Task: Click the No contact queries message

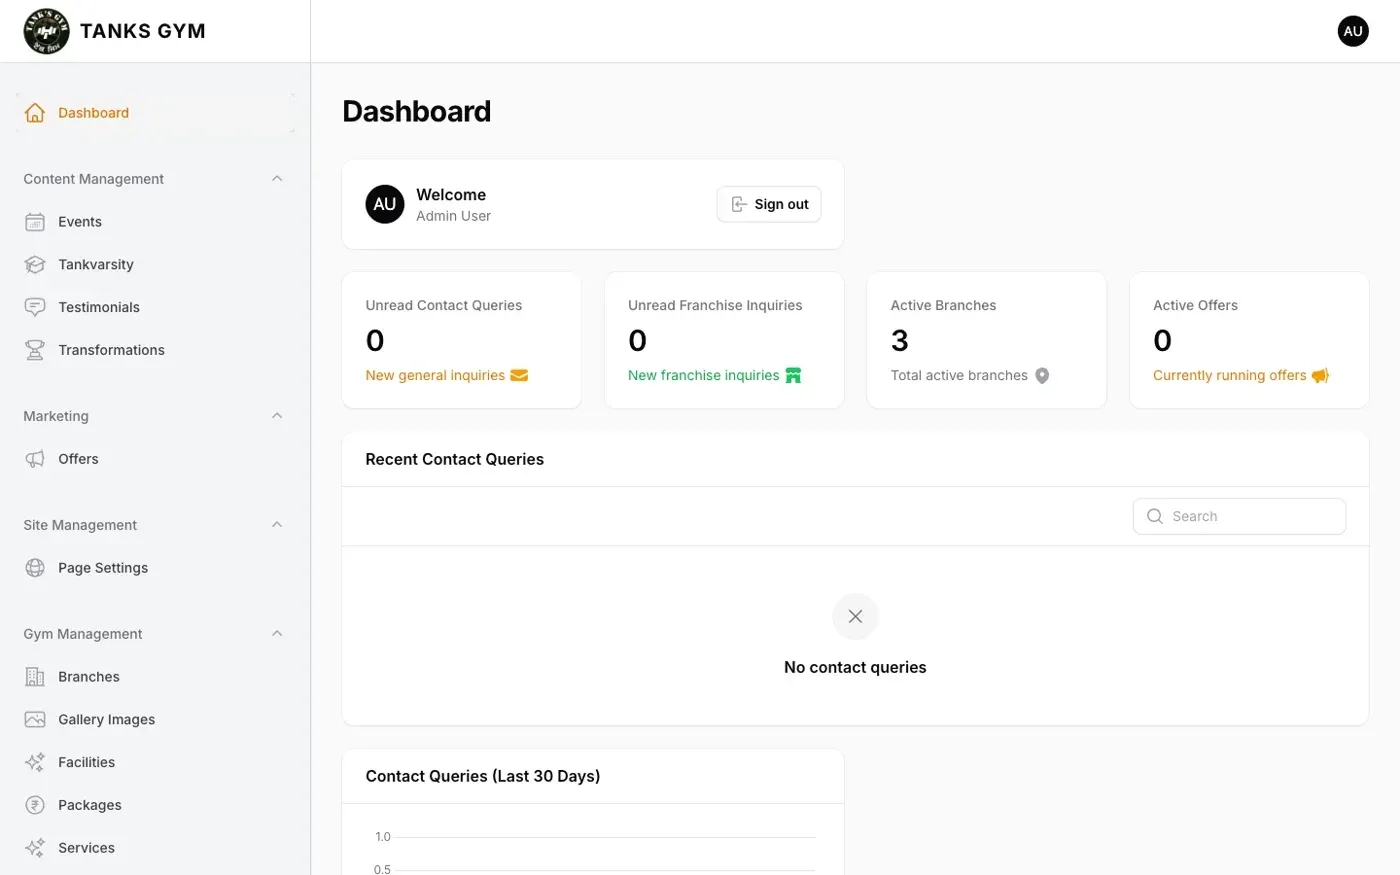Action: 855,667
